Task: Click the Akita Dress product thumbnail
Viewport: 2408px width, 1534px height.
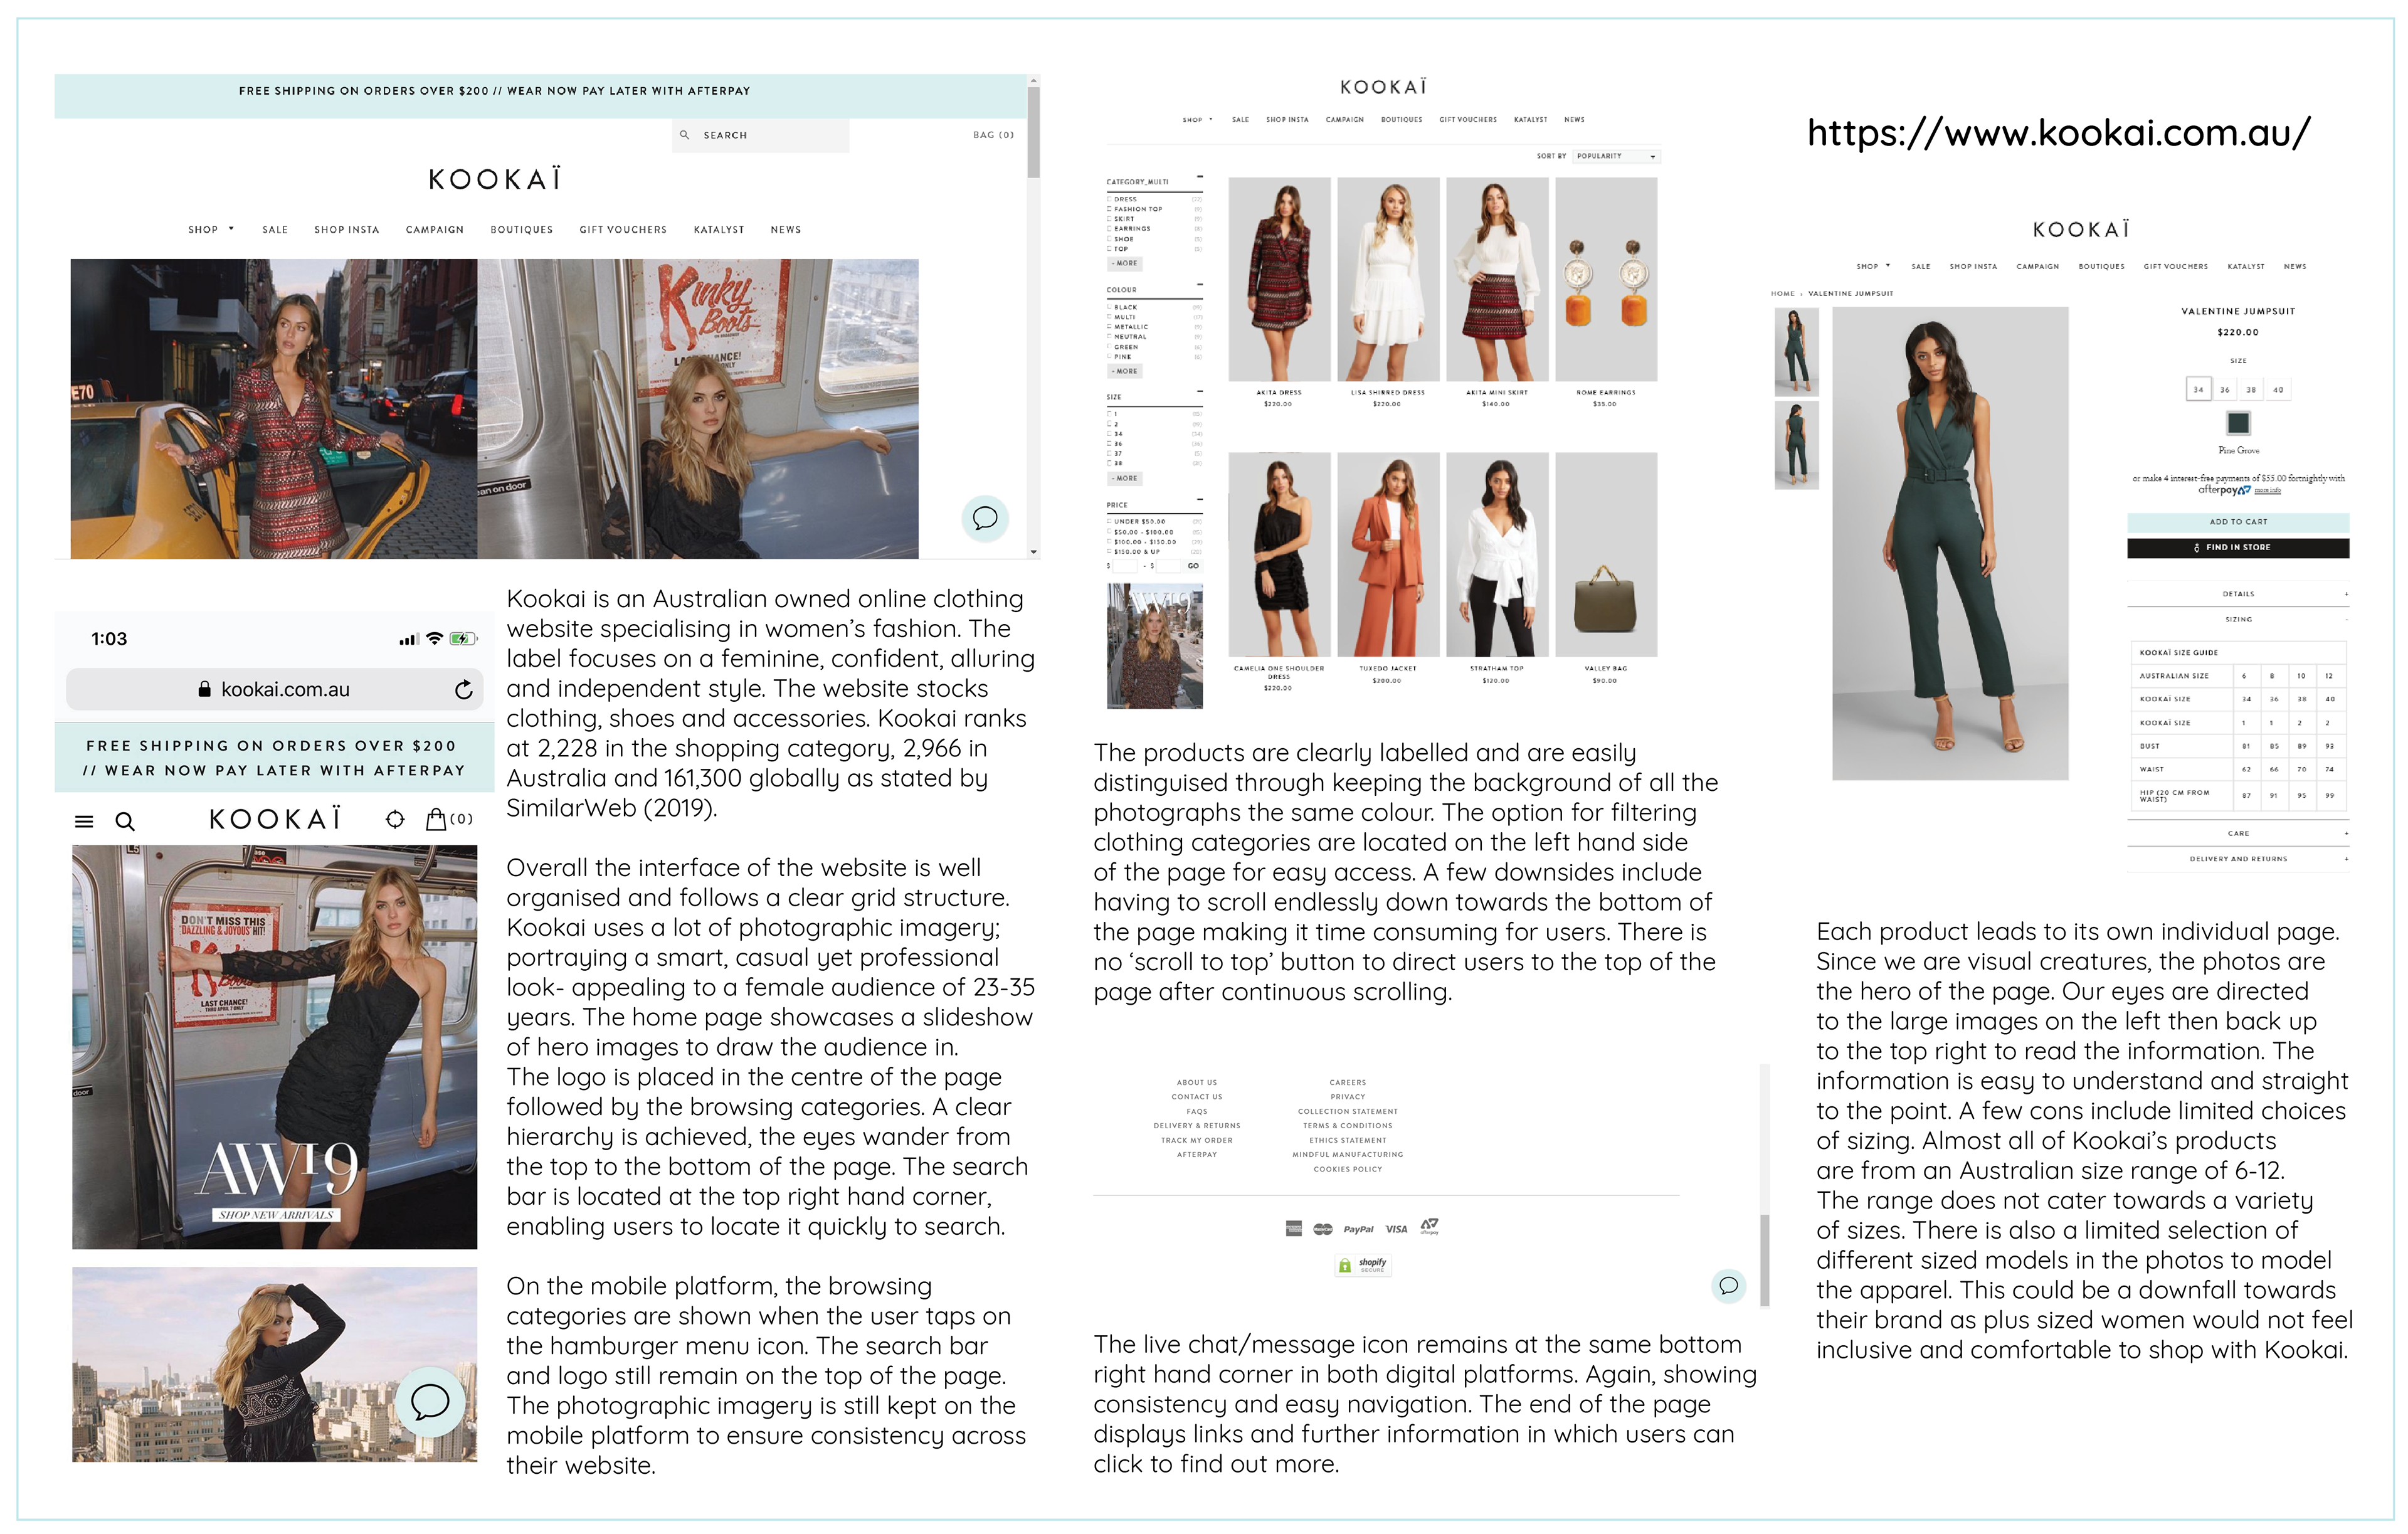Action: click(x=1279, y=279)
